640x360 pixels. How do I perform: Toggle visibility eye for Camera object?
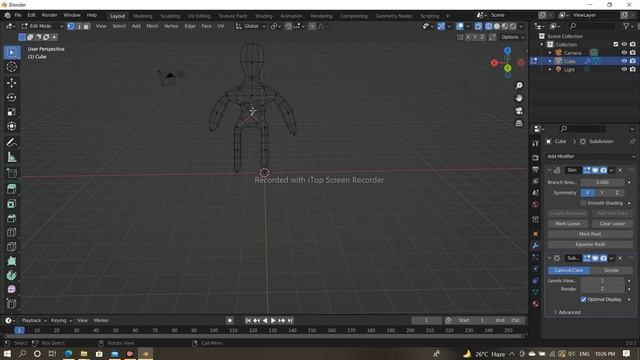[x=624, y=53]
